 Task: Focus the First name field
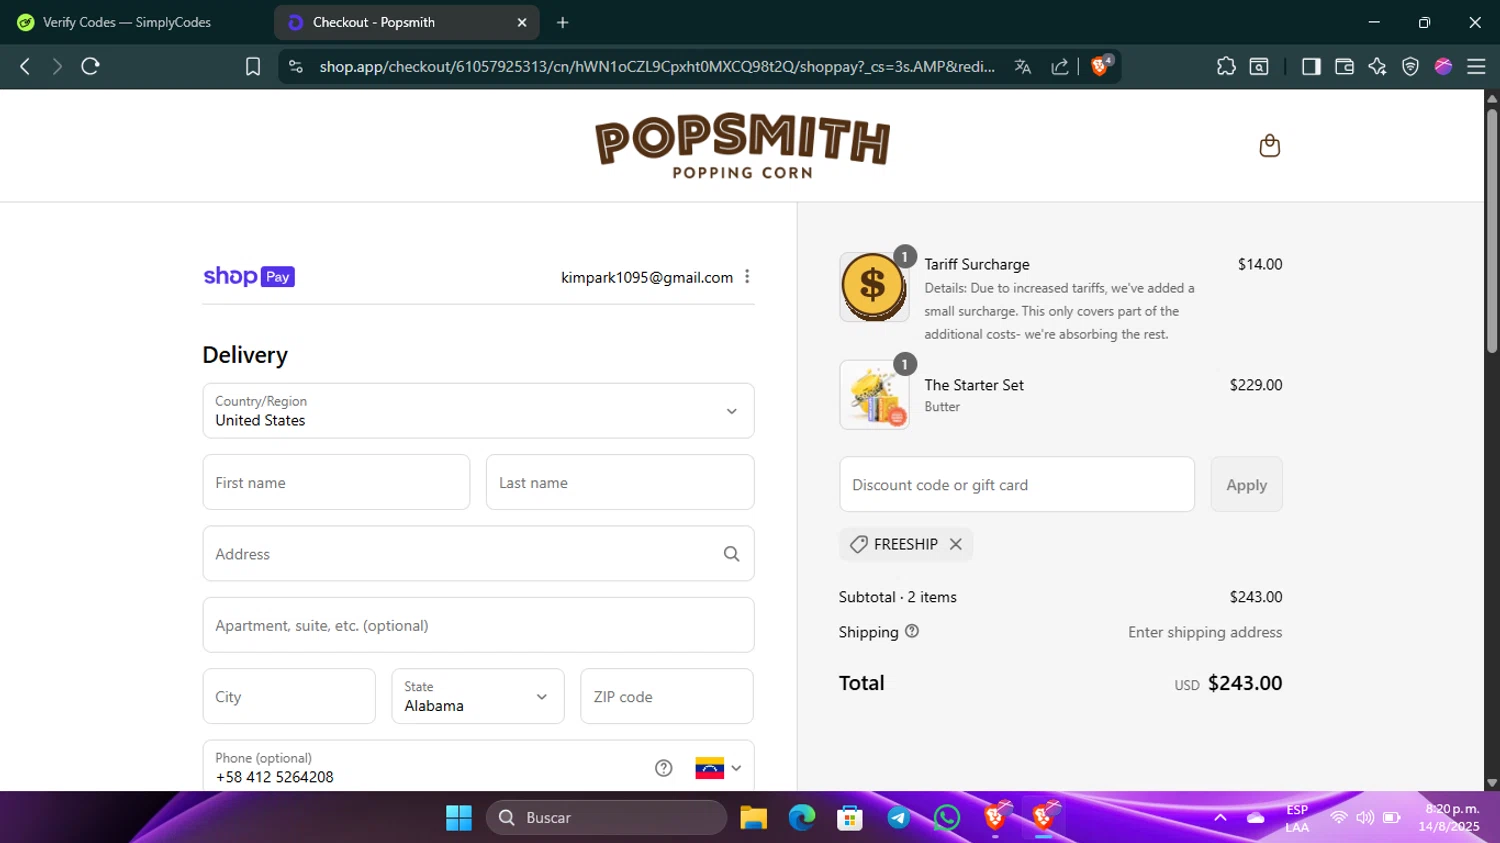(336, 482)
